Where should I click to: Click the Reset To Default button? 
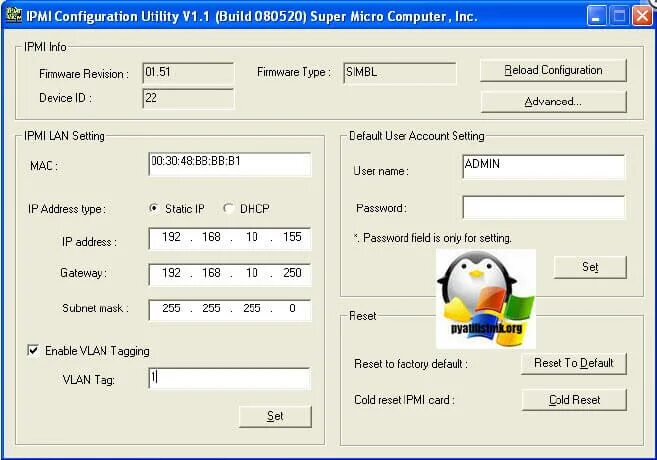coord(574,363)
